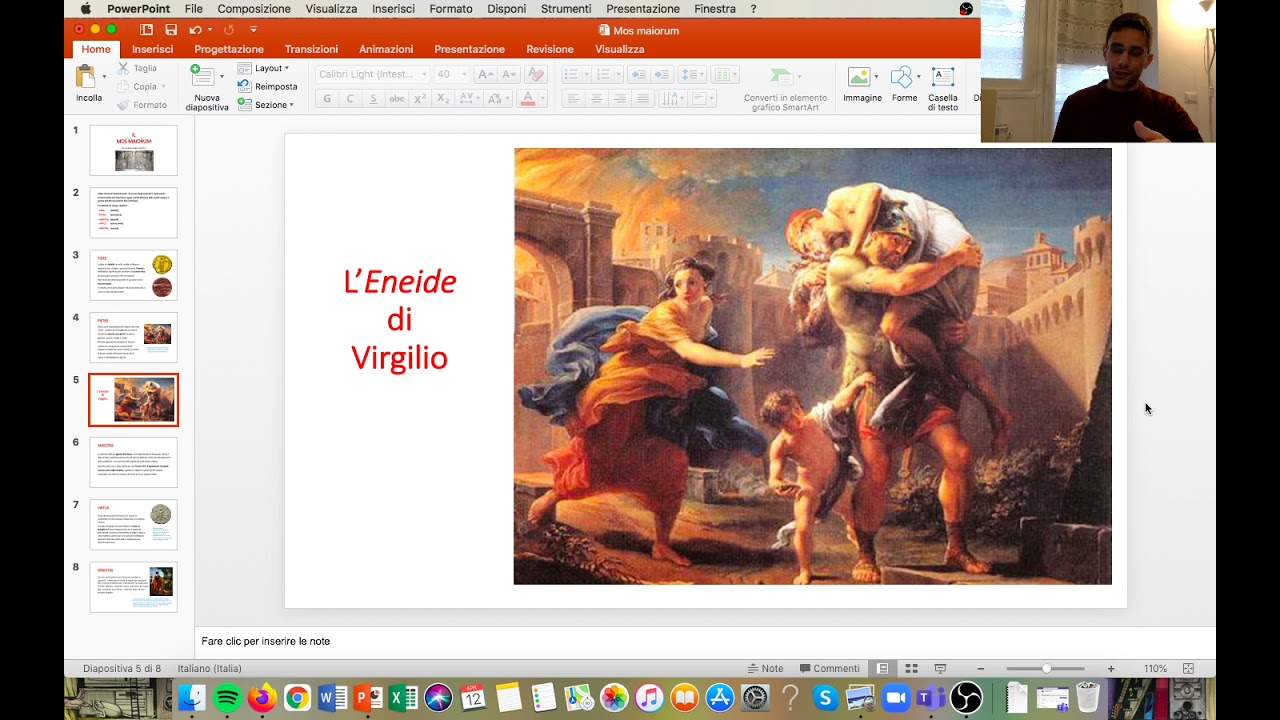Select slide 3 thumbnail FIDES
Screen dimensions: 1280x720
click(x=133, y=275)
